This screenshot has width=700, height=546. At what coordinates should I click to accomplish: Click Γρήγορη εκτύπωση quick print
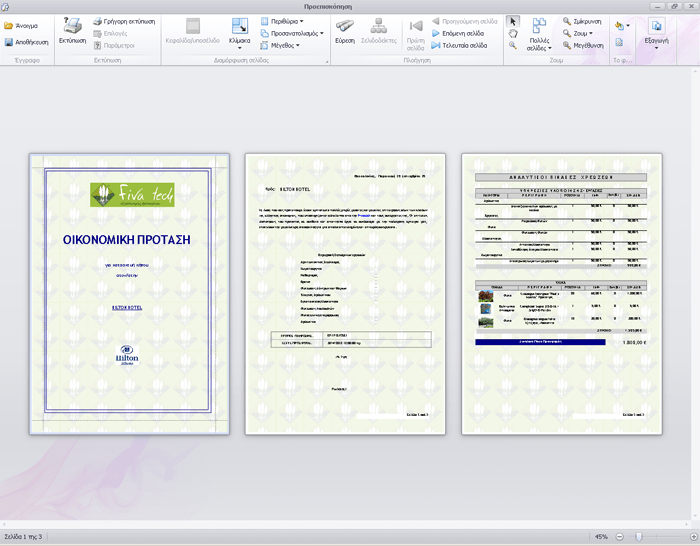123,21
